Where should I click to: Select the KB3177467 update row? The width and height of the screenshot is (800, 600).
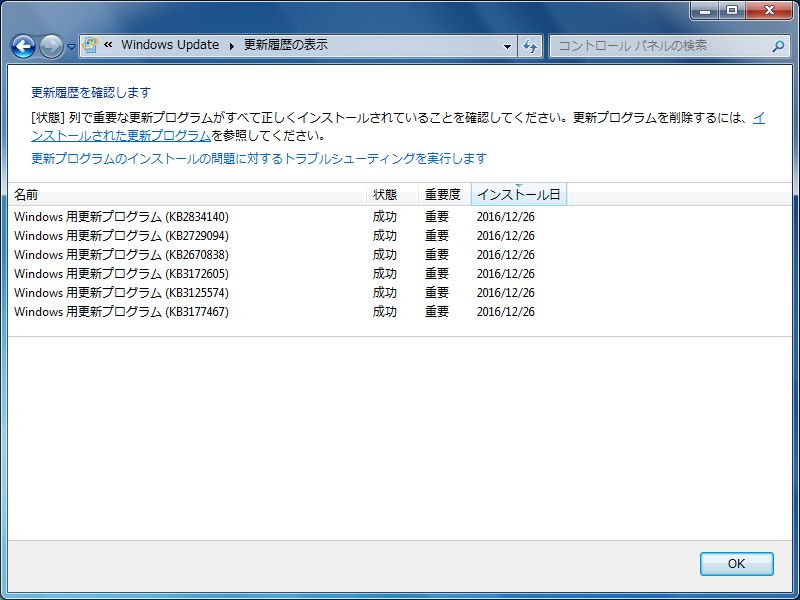399,311
